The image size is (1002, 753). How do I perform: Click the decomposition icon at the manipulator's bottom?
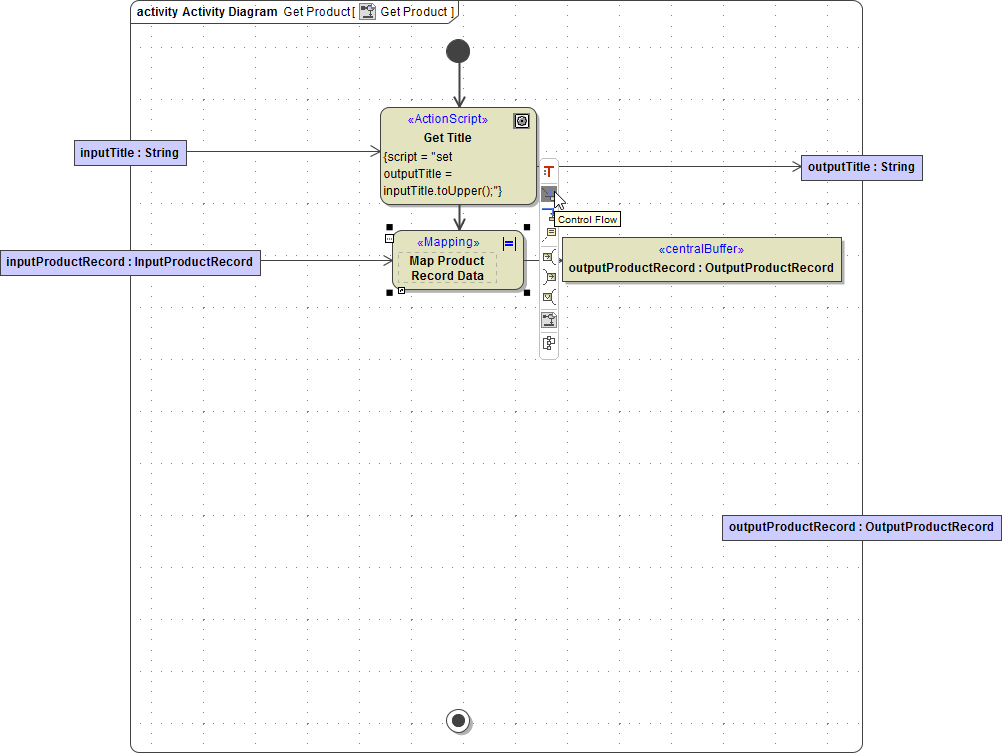click(x=548, y=342)
